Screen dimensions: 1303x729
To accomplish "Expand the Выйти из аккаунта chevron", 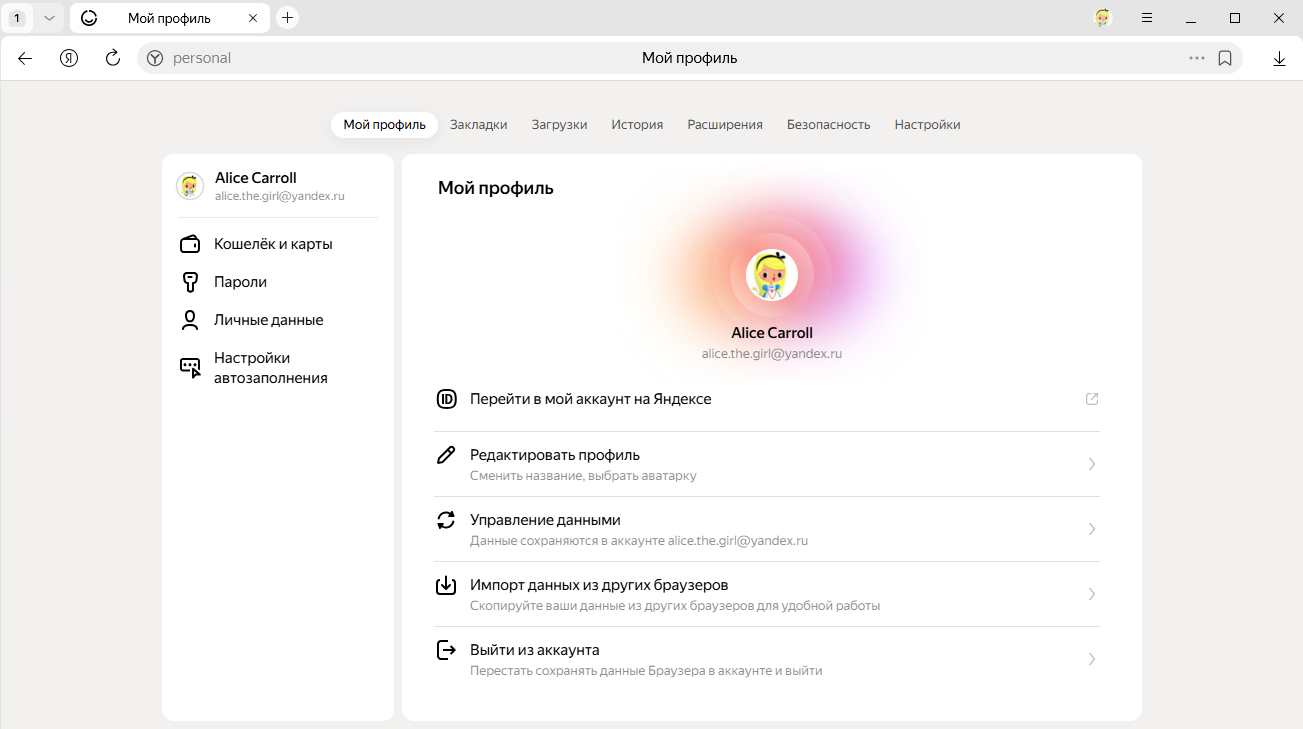I will click(1092, 659).
